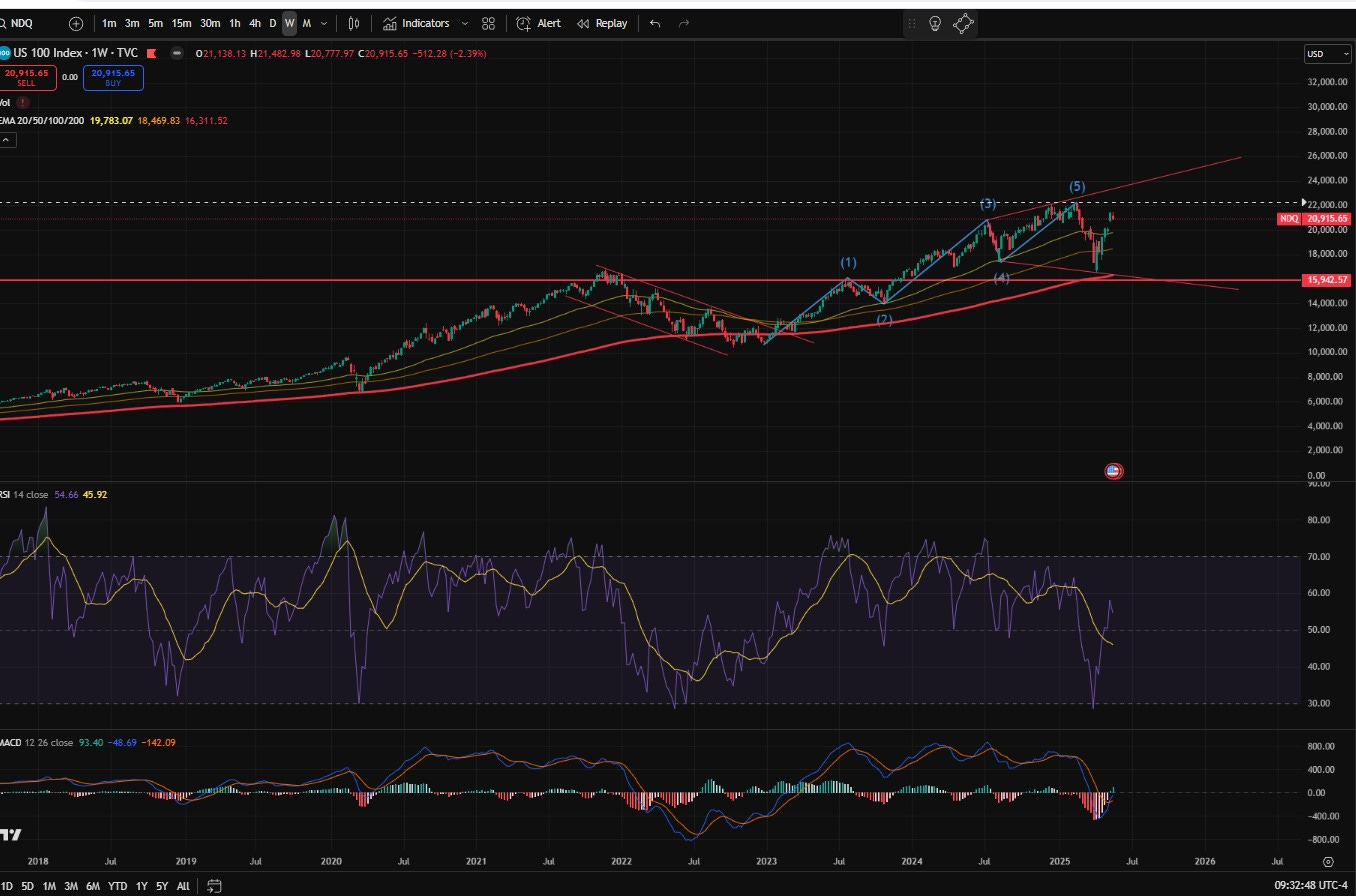
Task: Create an Alert with the clock icon
Action: (x=538, y=23)
